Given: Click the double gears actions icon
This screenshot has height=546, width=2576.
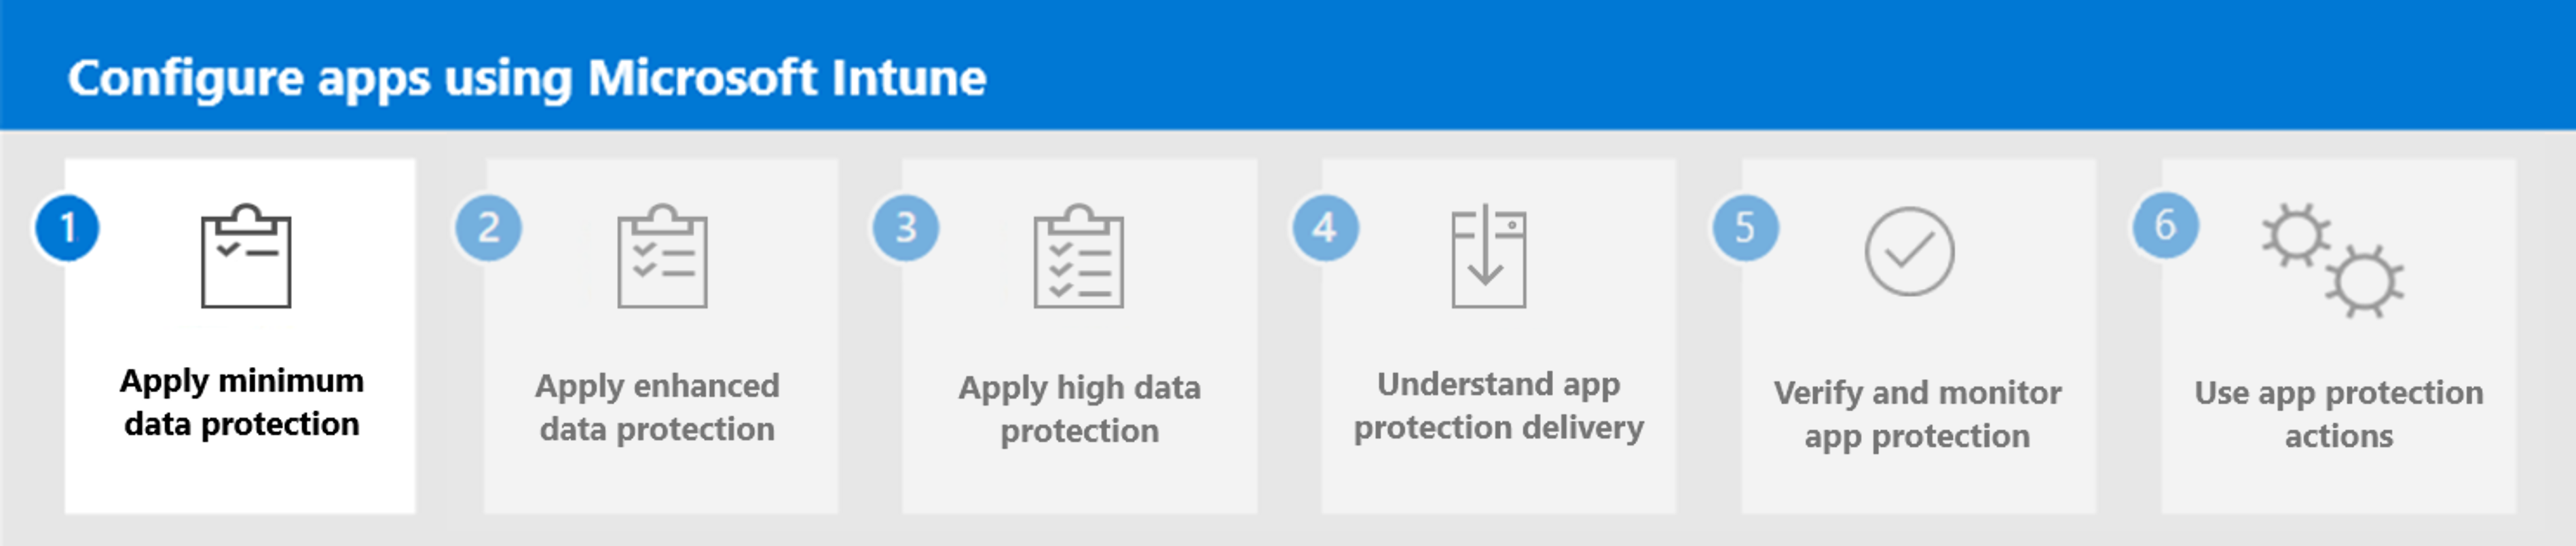Looking at the screenshot, I should pyautogui.click(x=2333, y=261).
